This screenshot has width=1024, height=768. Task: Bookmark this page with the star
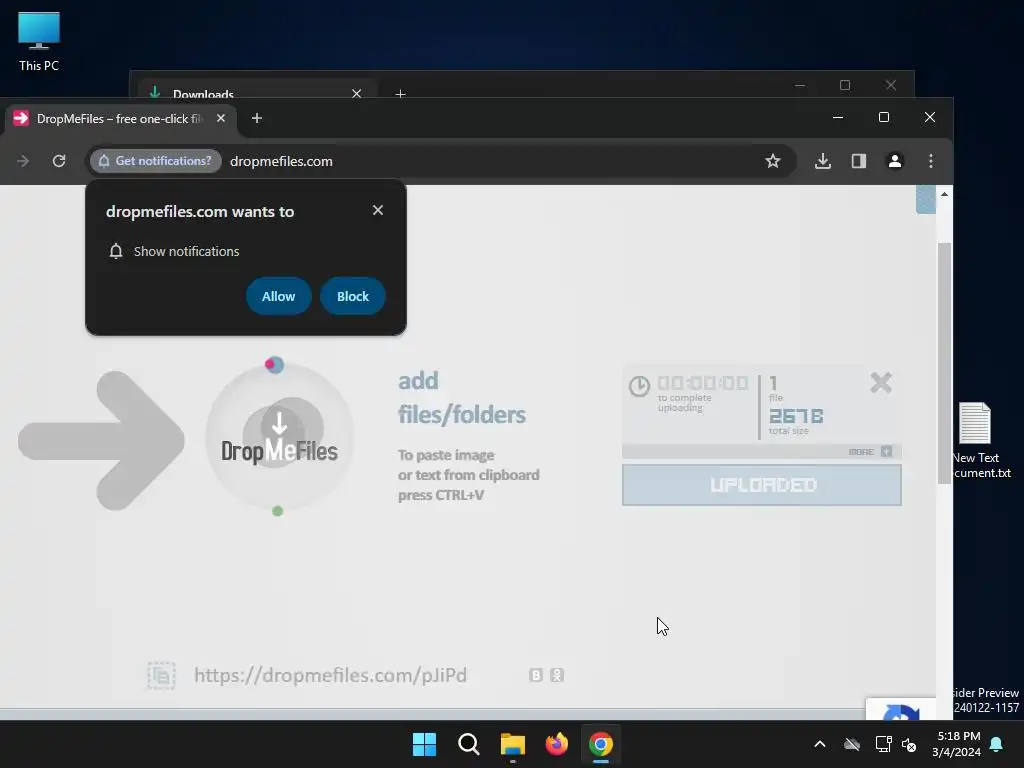[773, 161]
